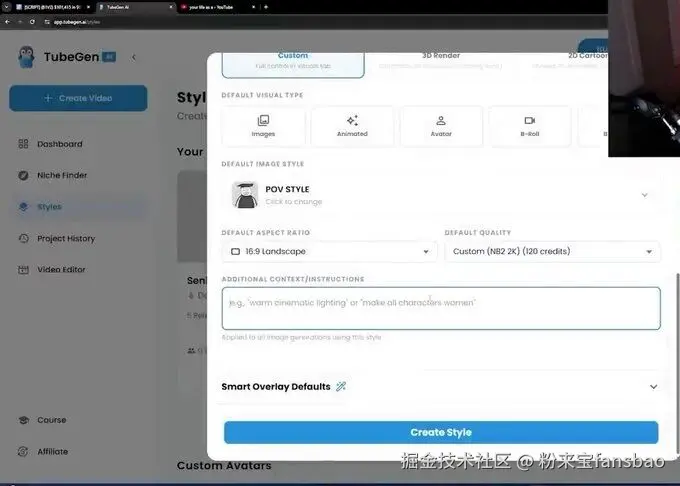Expand Smart Overlay Defaults section
This screenshot has width=680, height=486.
pyautogui.click(x=440, y=387)
